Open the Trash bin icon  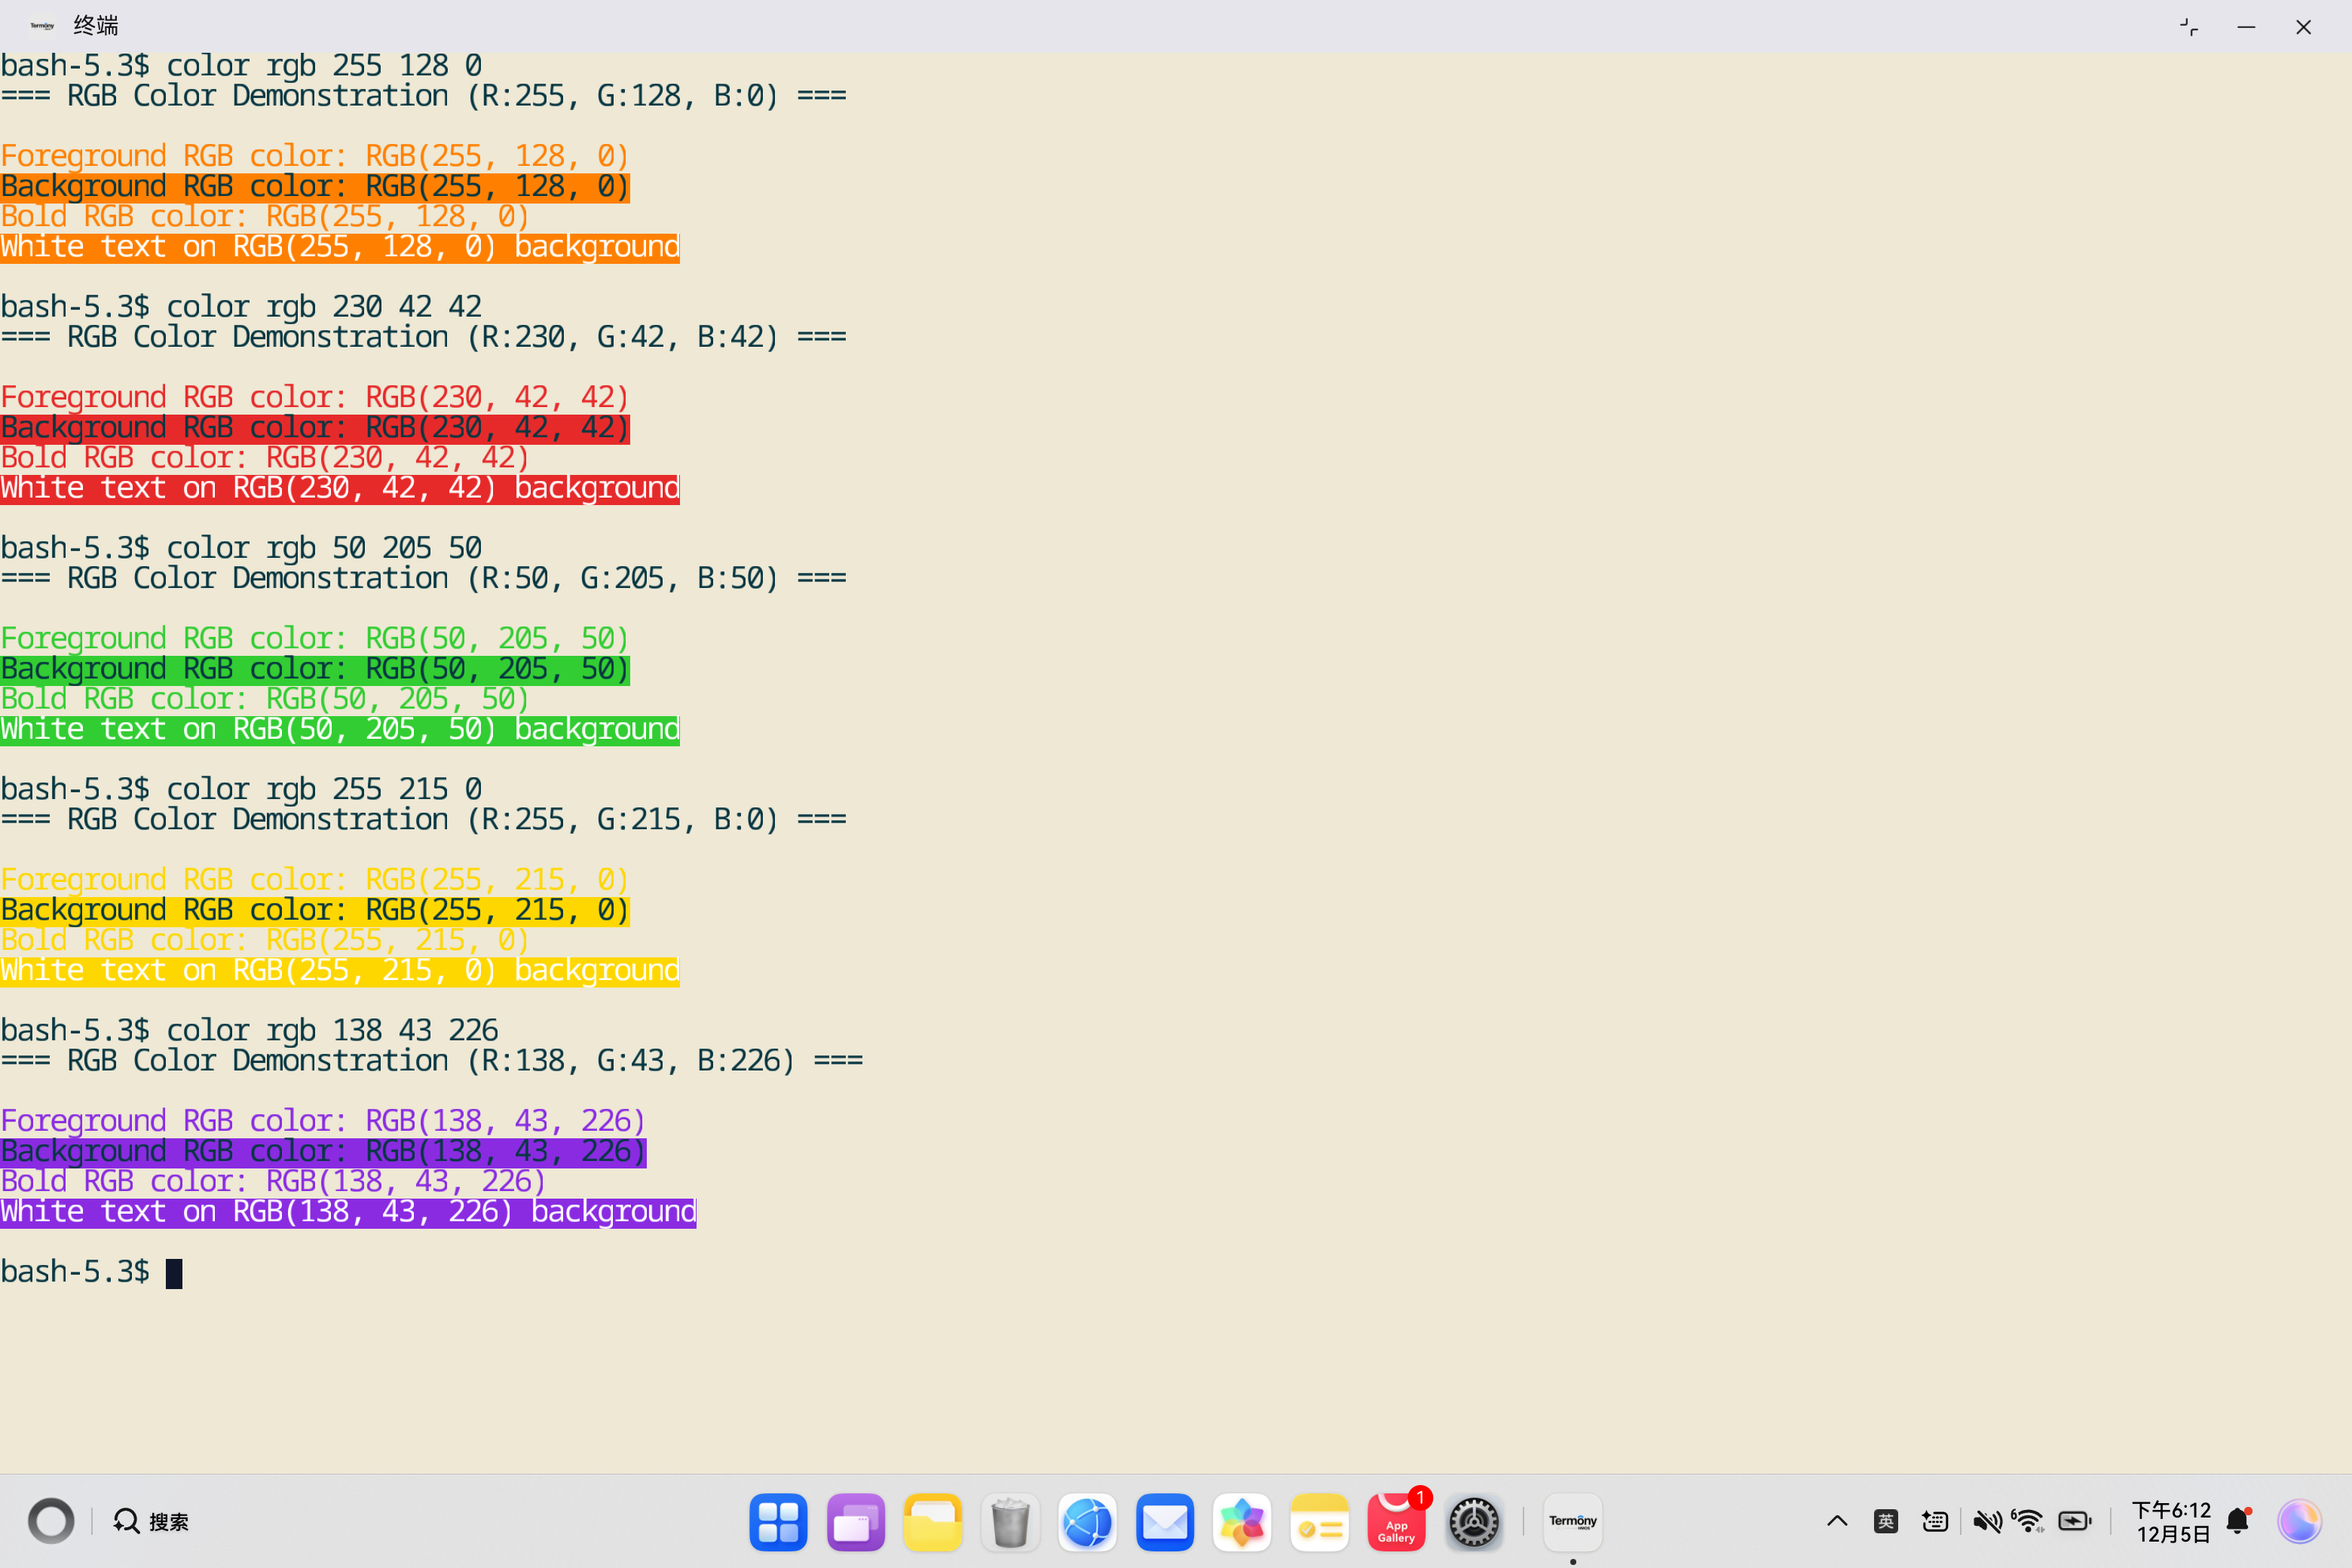(1010, 1522)
